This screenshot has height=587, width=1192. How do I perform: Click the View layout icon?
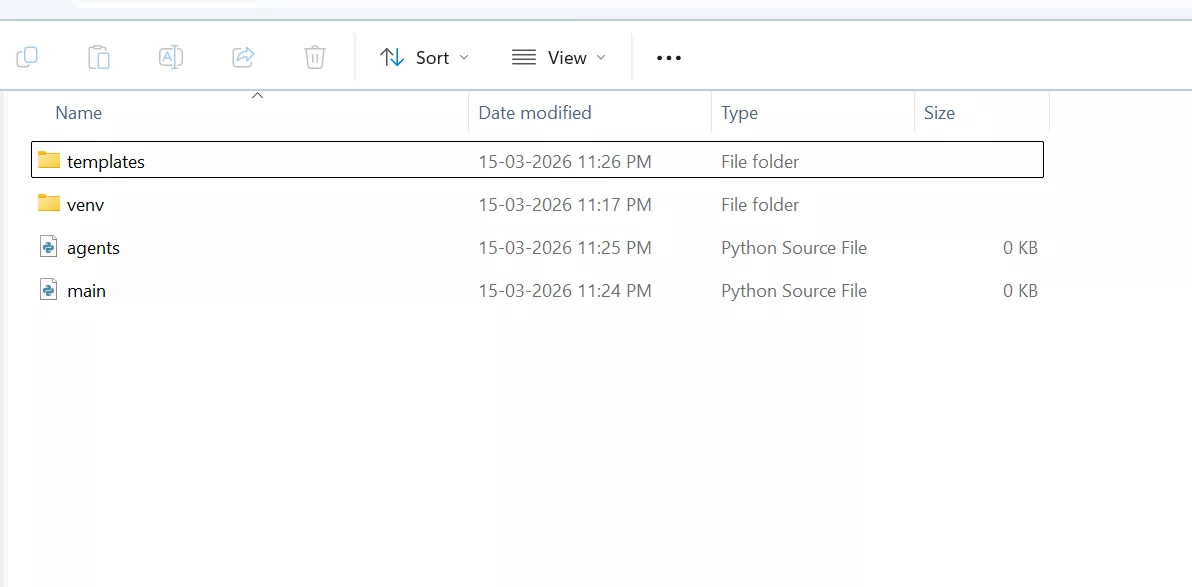(x=523, y=57)
